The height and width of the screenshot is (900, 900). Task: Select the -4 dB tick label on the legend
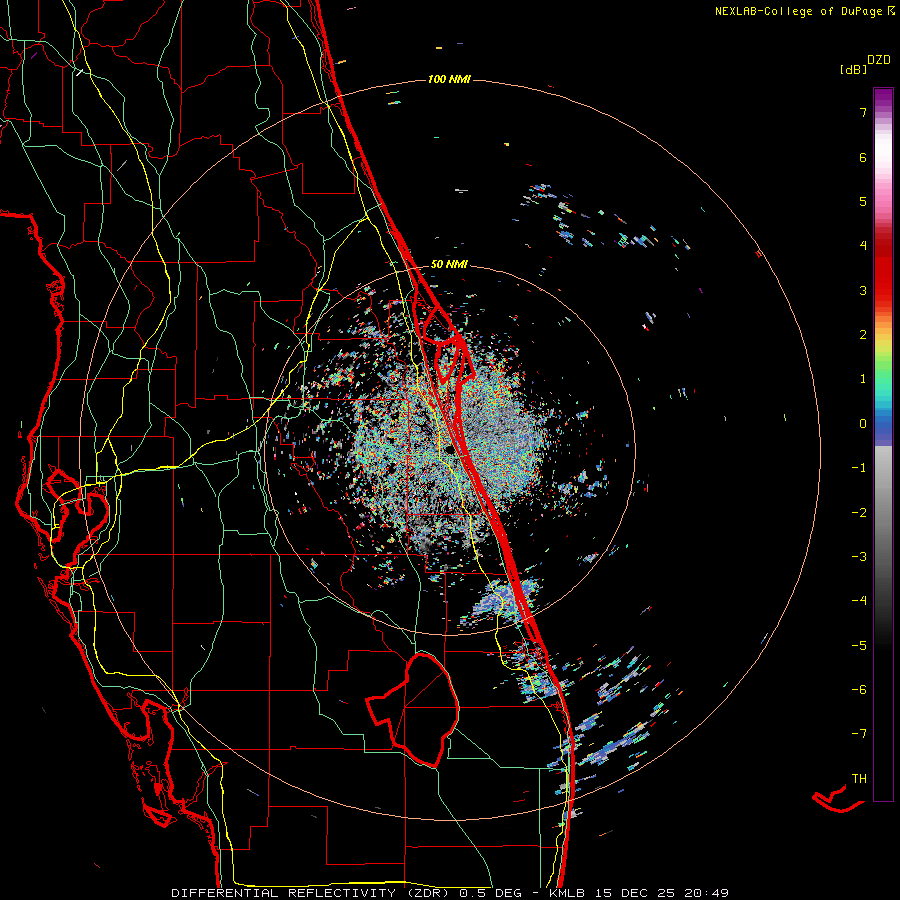(x=859, y=601)
